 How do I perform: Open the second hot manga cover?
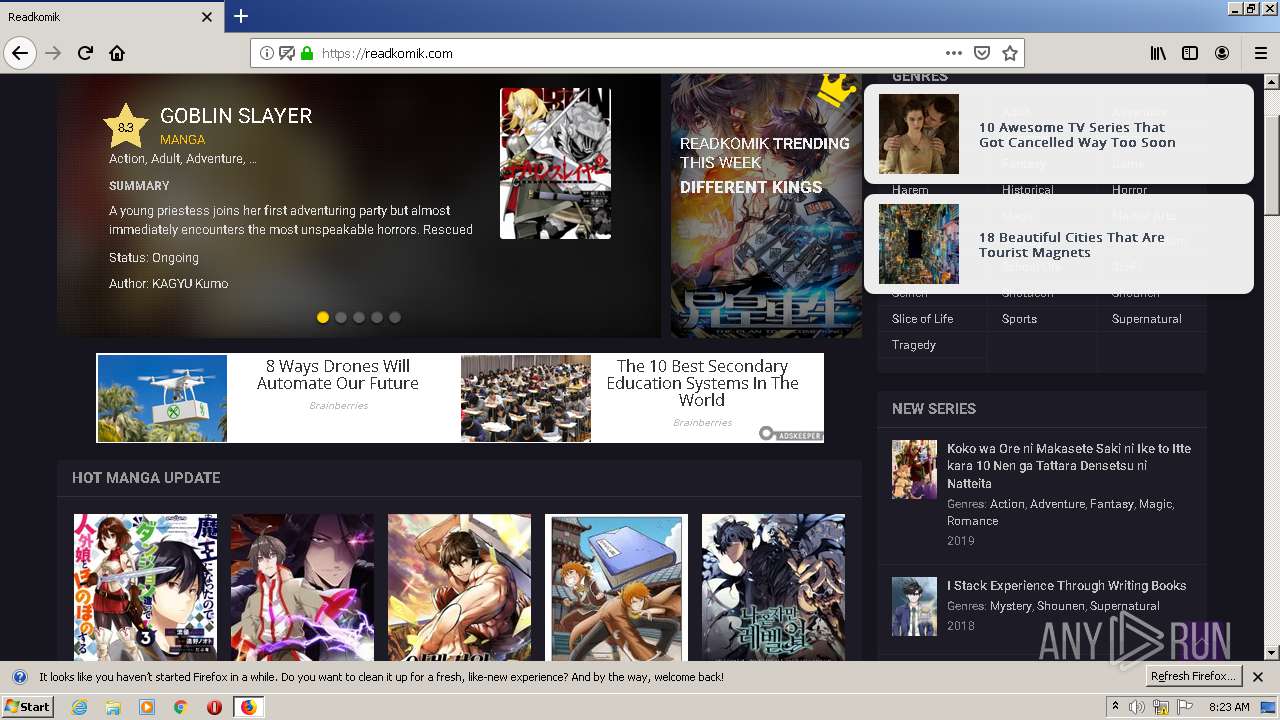tap(302, 587)
